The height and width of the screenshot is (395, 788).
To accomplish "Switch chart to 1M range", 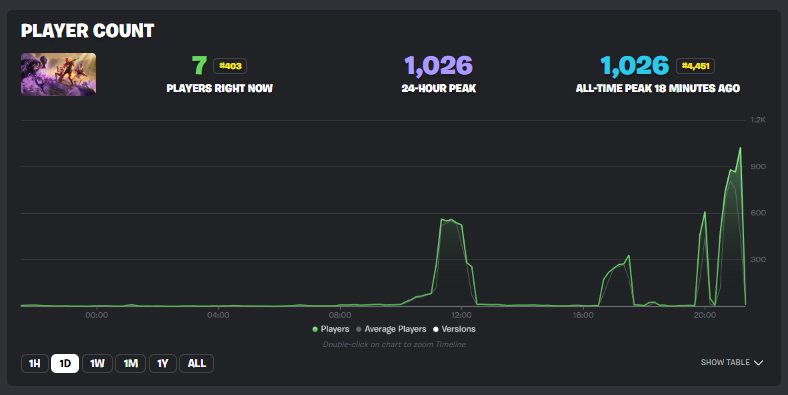I will point(131,363).
